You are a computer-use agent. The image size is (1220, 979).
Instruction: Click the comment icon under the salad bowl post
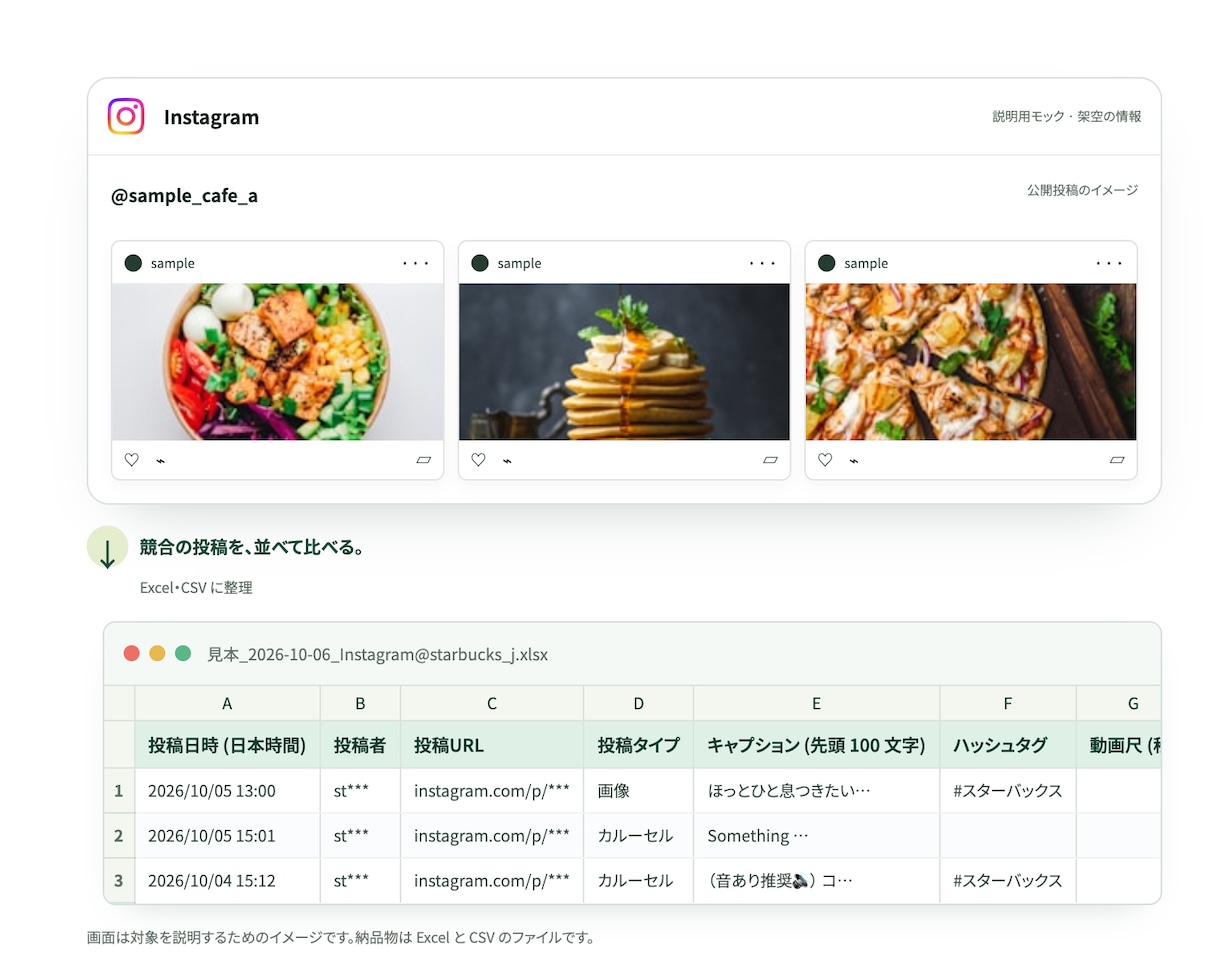160,461
